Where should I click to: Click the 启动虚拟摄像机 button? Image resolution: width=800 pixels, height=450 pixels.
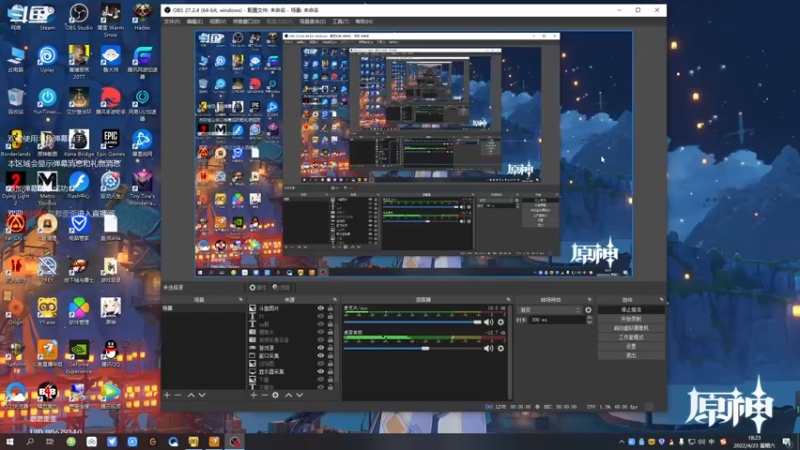click(x=631, y=328)
